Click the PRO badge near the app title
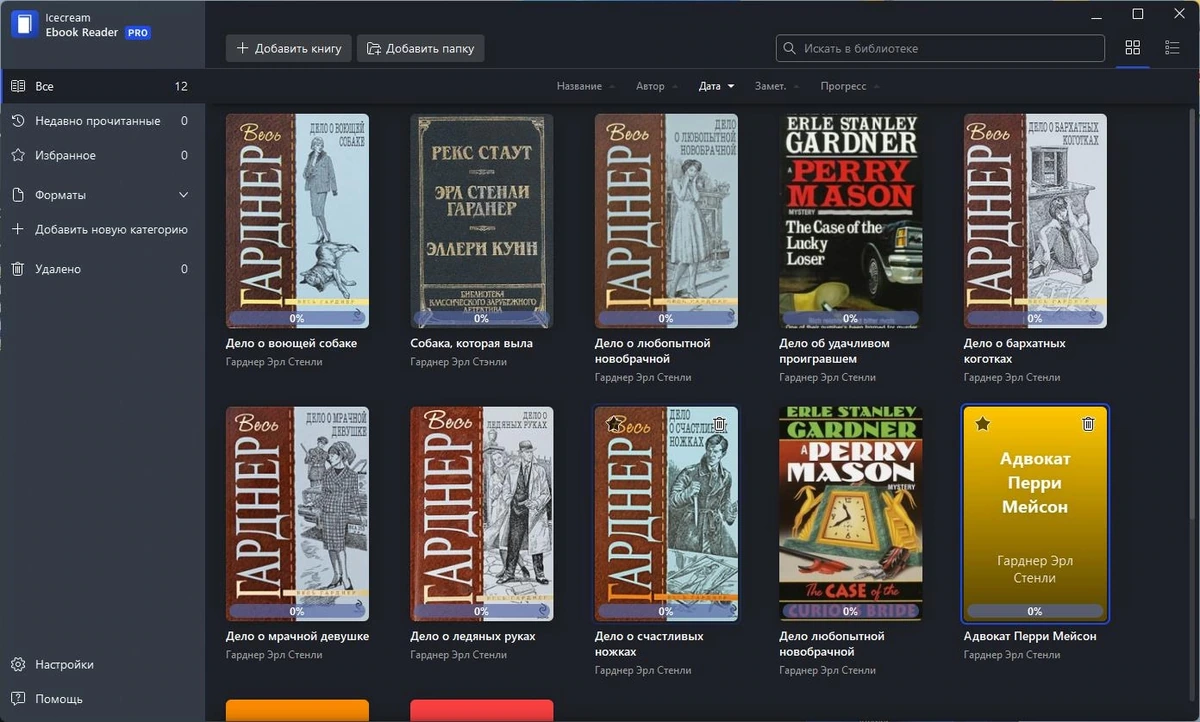 point(137,32)
